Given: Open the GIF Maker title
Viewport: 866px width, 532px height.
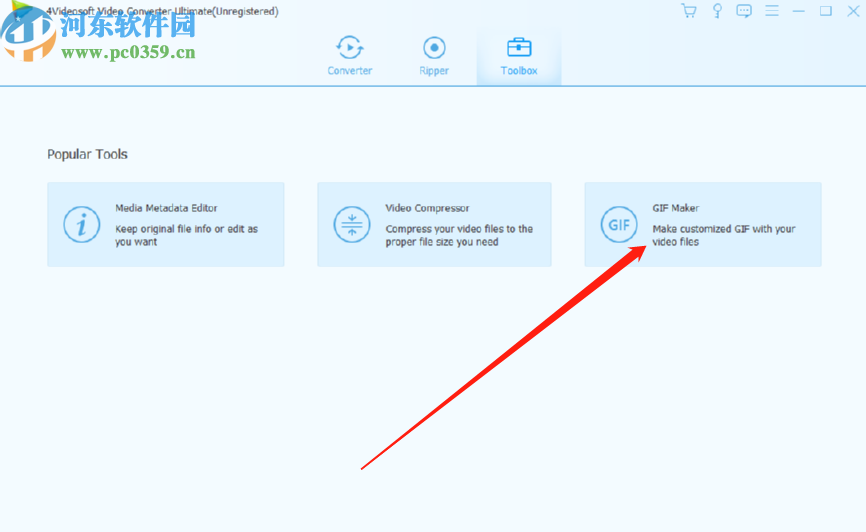Looking at the screenshot, I should [x=675, y=208].
